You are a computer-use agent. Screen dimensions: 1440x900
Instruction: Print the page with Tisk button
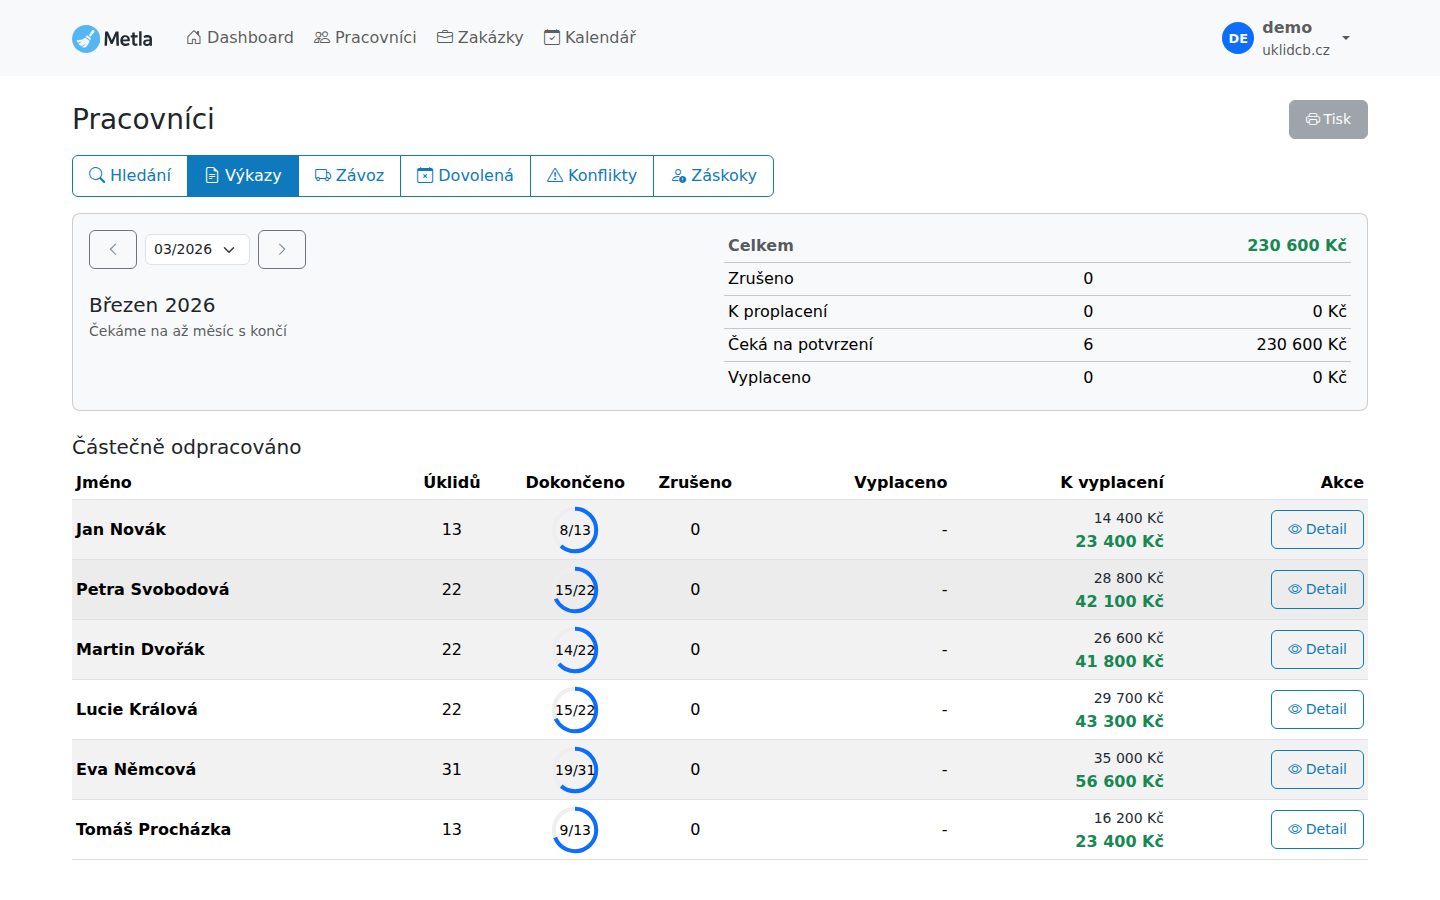pos(1327,120)
